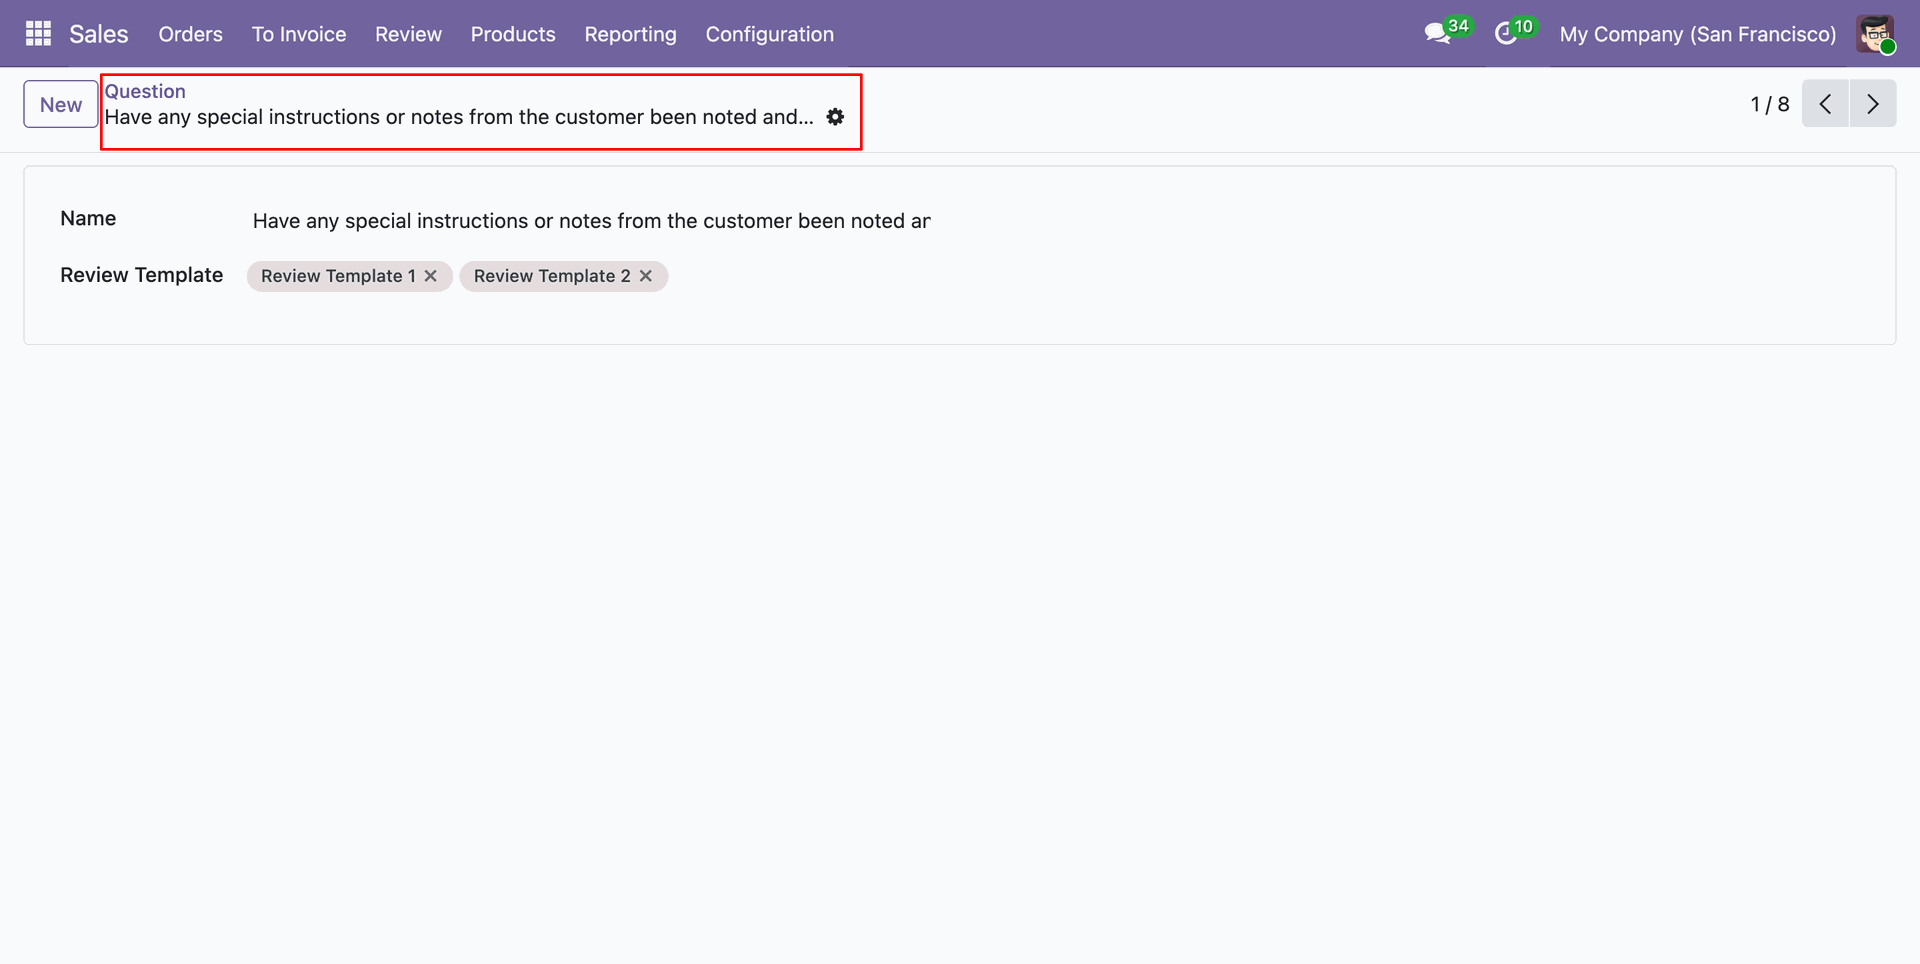Remove the Review Template 2 tag
Screen dimensions: 1920x964
tap(646, 276)
